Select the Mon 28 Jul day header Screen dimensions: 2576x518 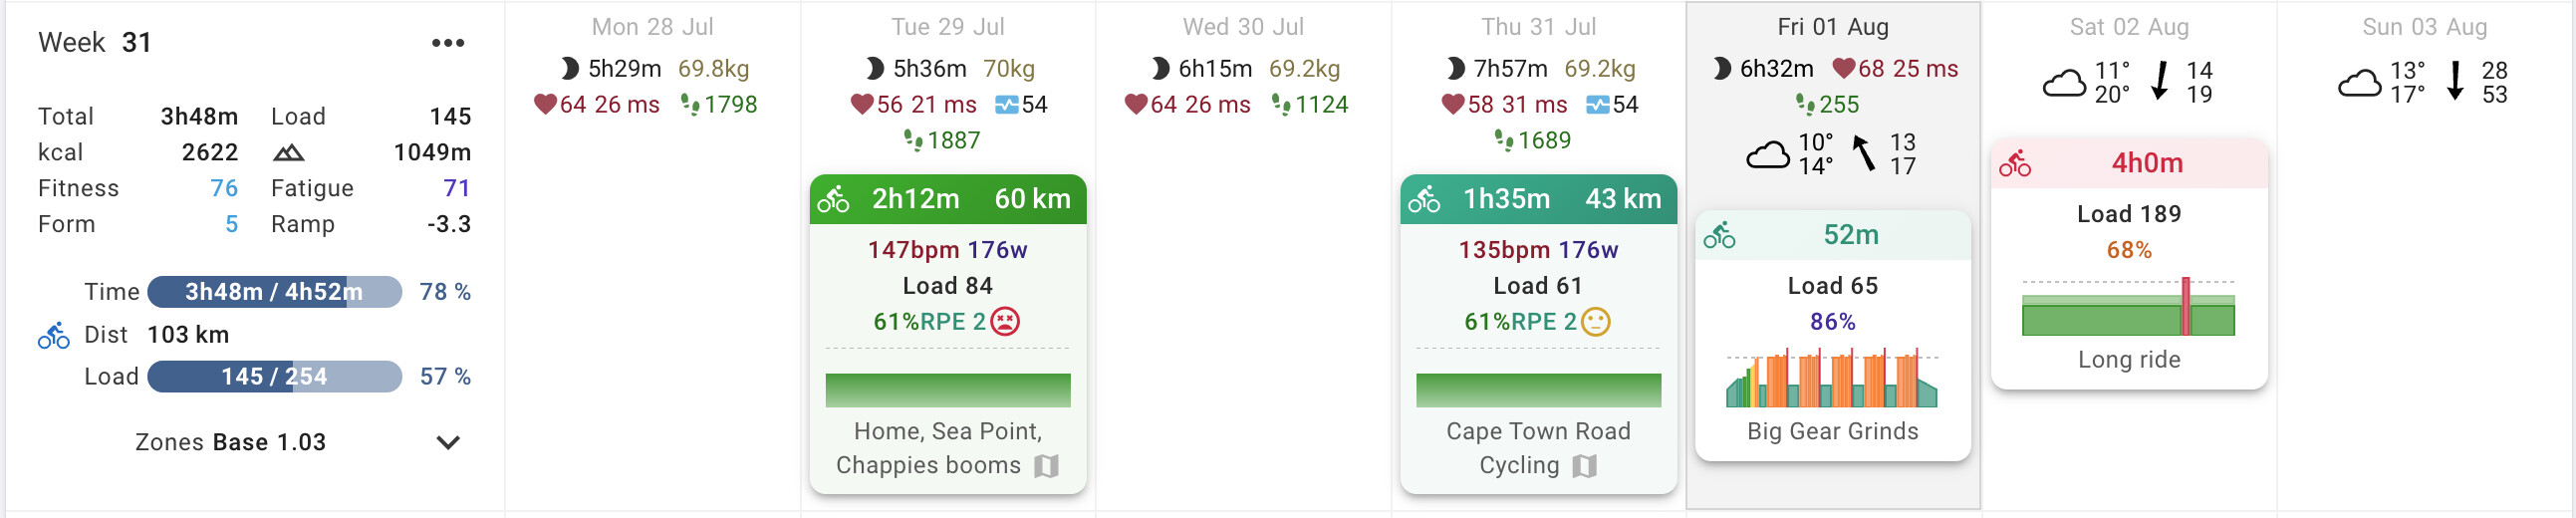point(652,27)
